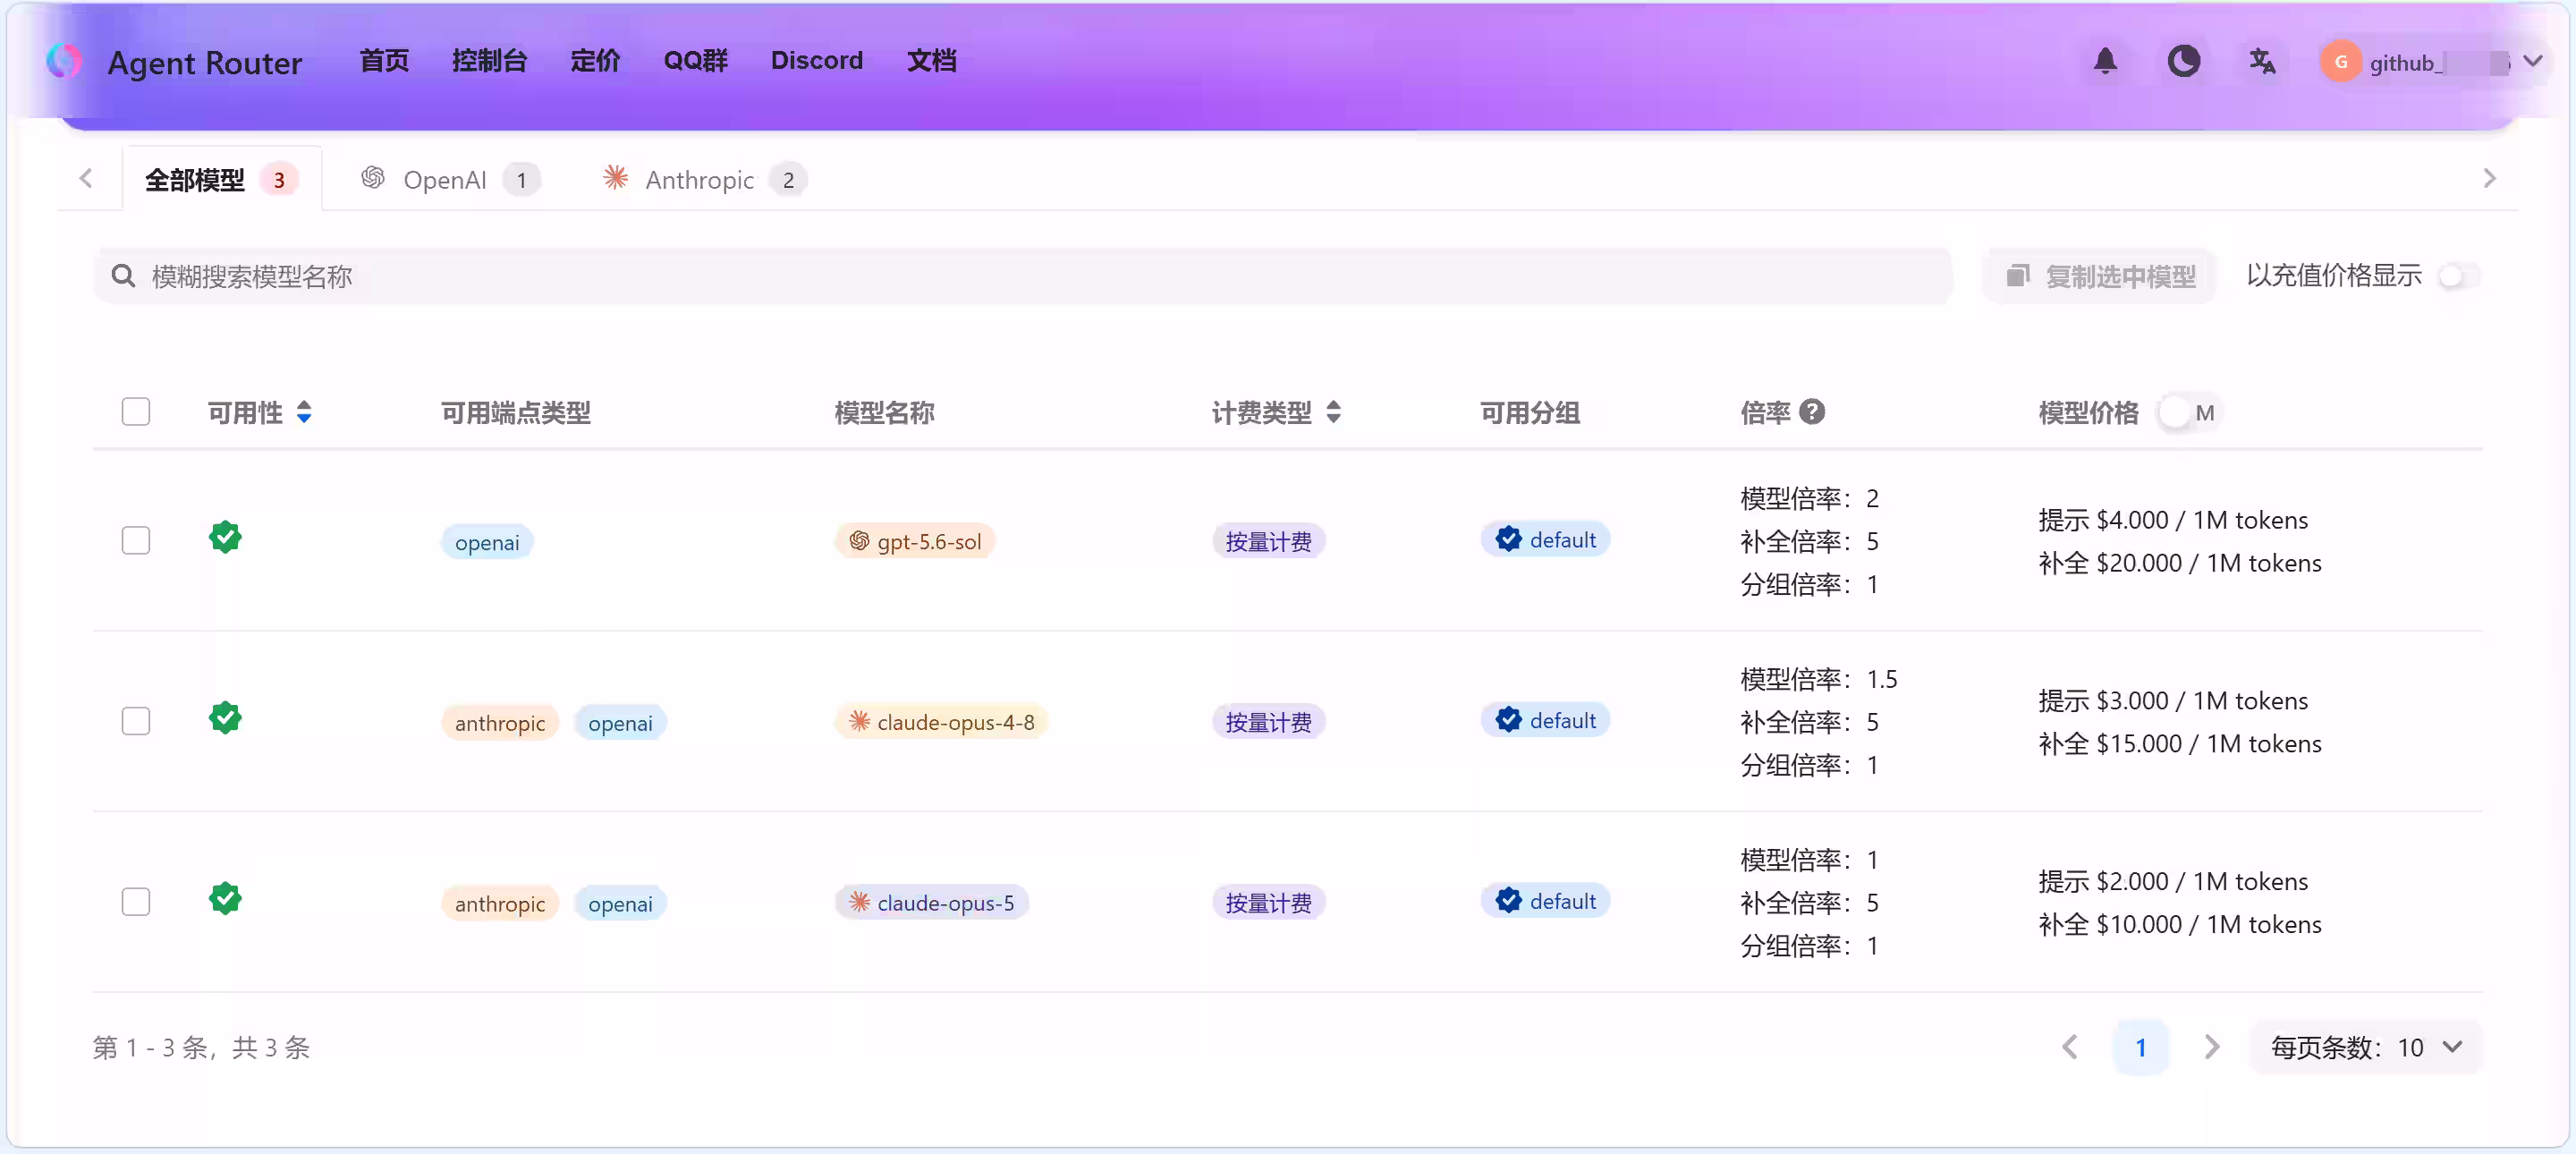Click page 1 pagination button

click(x=2140, y=1047)
